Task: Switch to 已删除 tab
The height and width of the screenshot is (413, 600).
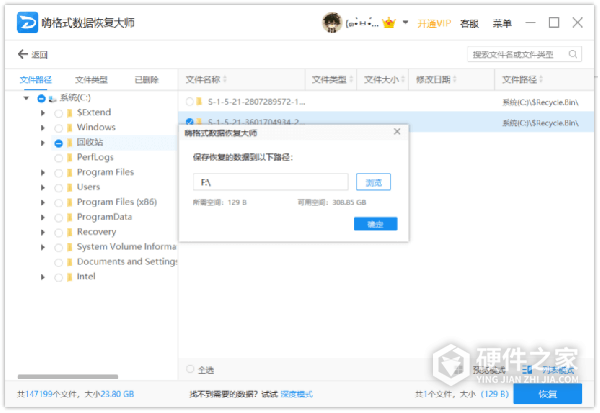Action: [147, 80]
